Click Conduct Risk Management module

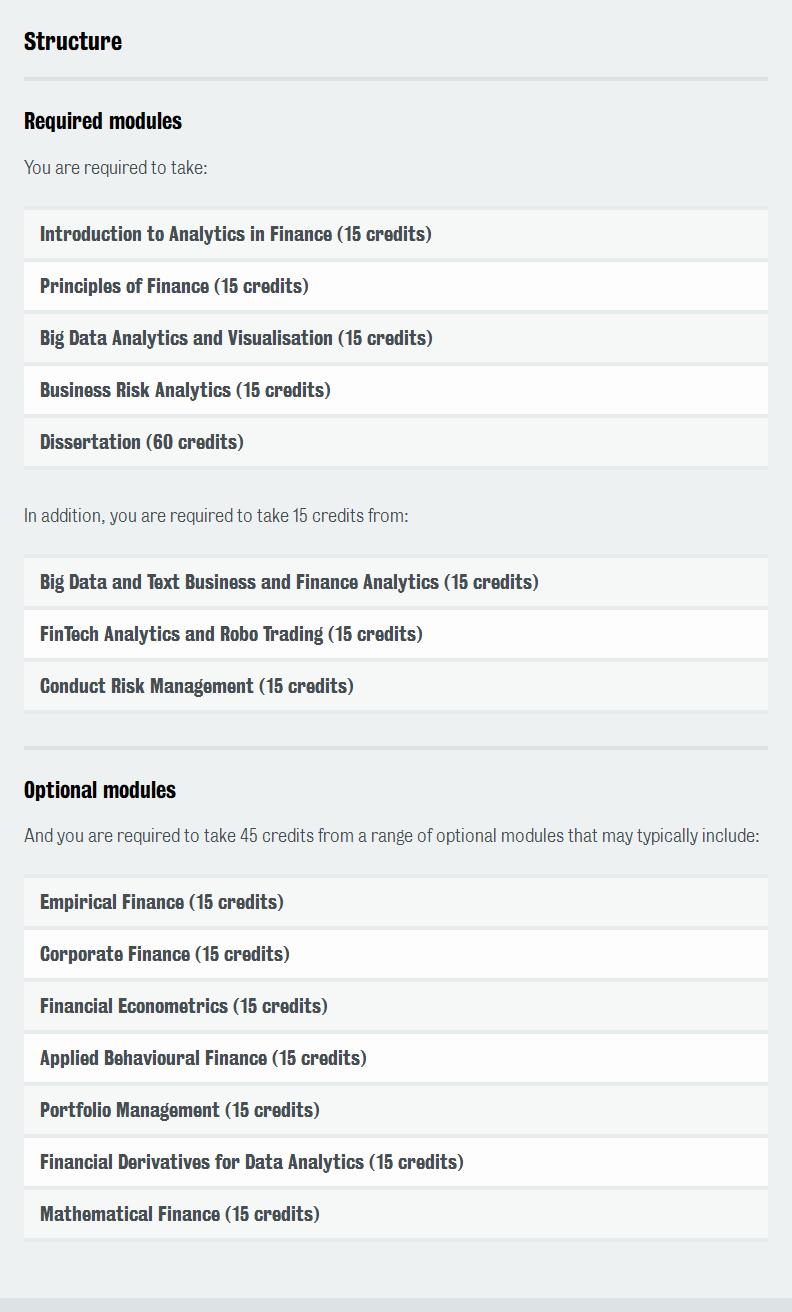point(396,686)
